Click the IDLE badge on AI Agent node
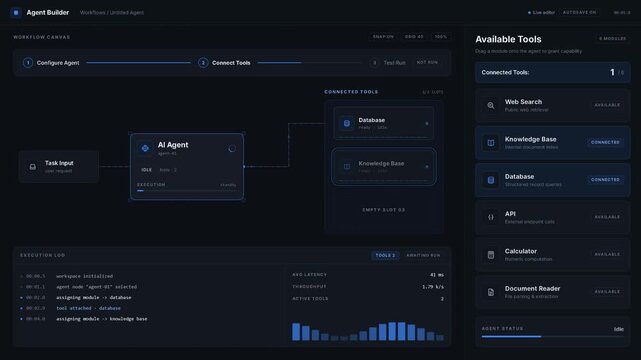 point(146,170)
